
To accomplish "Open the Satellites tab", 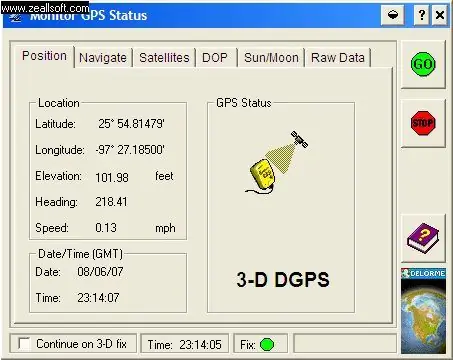I will click(x=164, y=58).
